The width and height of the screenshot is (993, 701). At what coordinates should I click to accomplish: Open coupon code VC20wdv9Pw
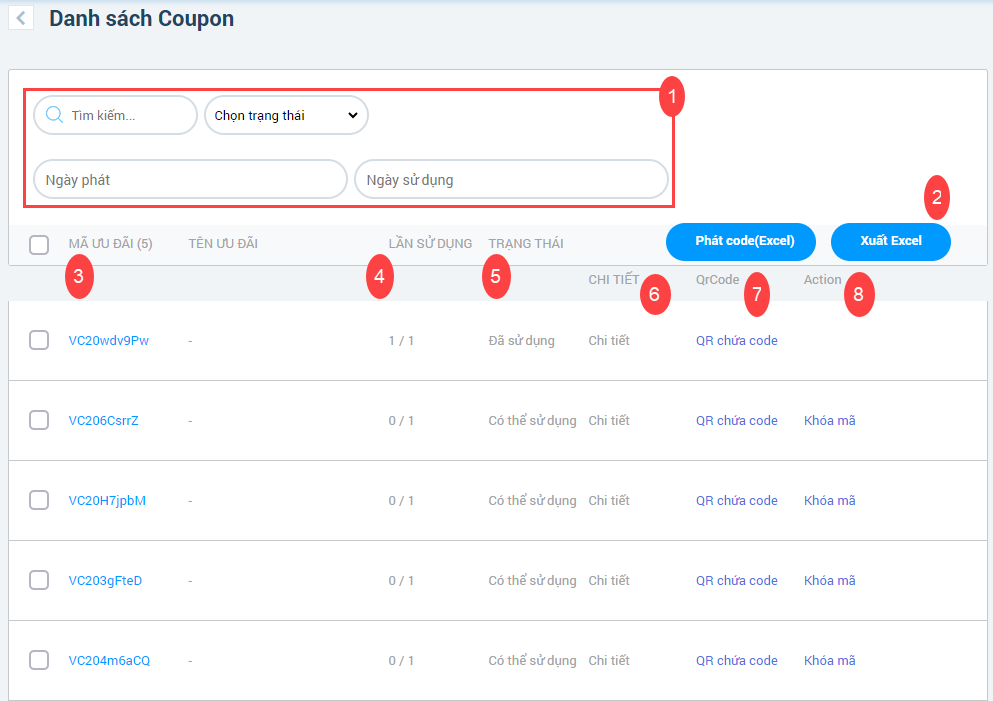(x=108, y=341)
